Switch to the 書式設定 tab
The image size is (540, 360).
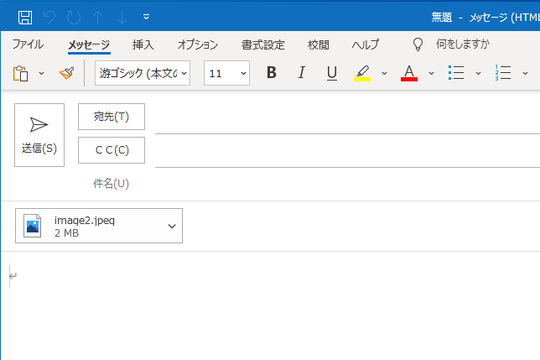click(263, 45)
